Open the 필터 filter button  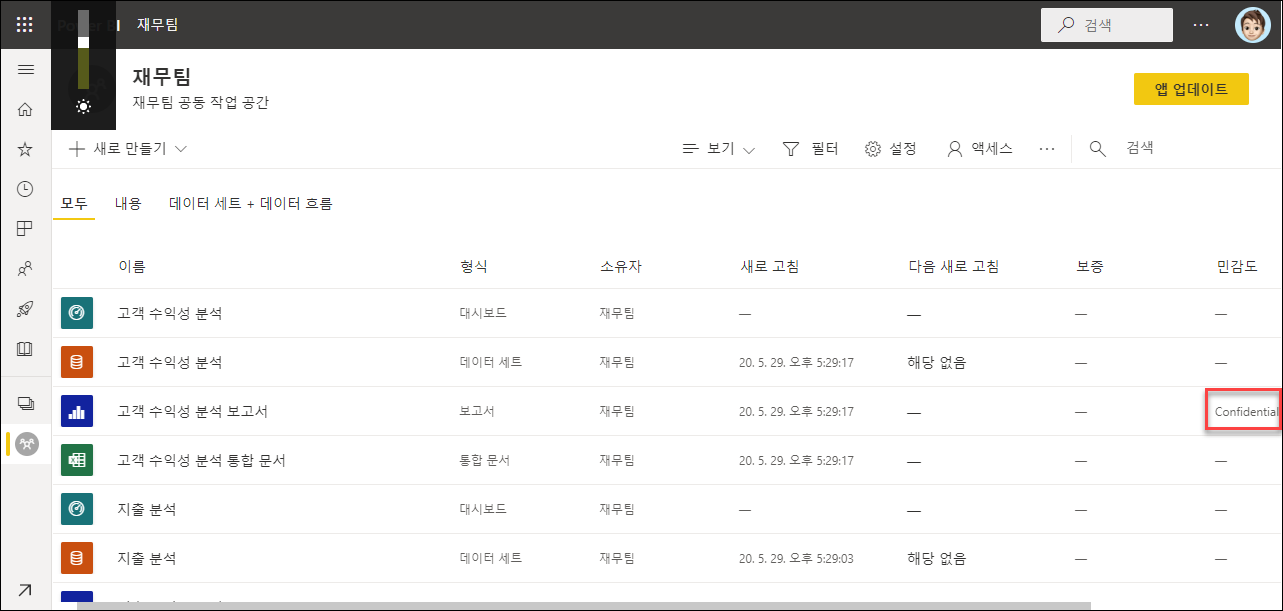(810, 148)
